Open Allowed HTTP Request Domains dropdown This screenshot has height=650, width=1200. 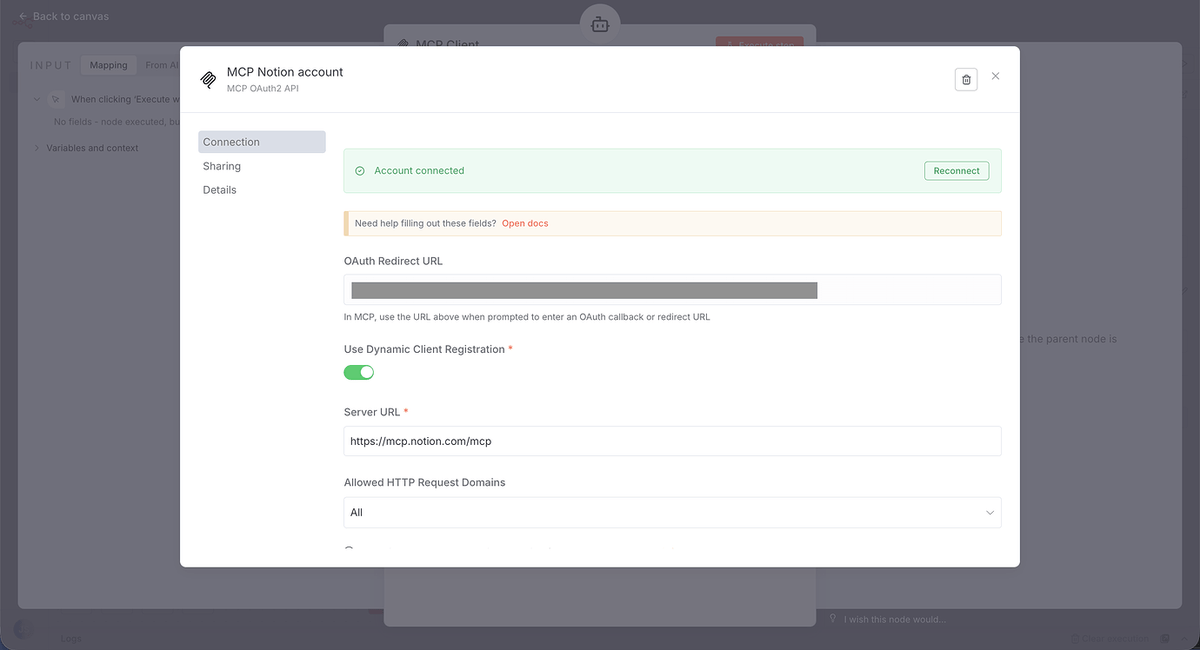point(672,512)
